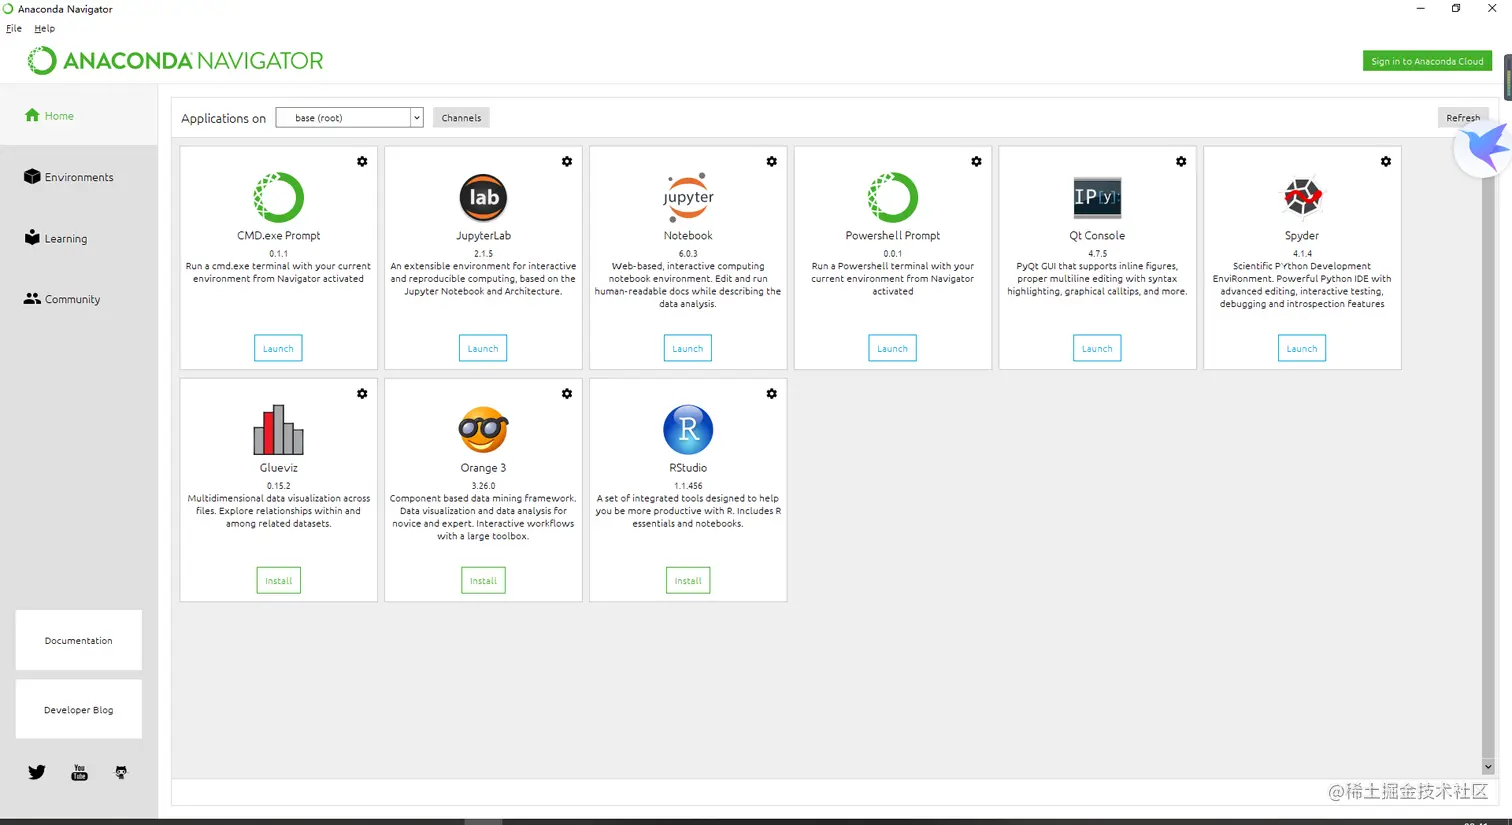Screen dimensions: 1512x825
Task: Click the Qt Console IPython icon
Action: pos(1097,197)
